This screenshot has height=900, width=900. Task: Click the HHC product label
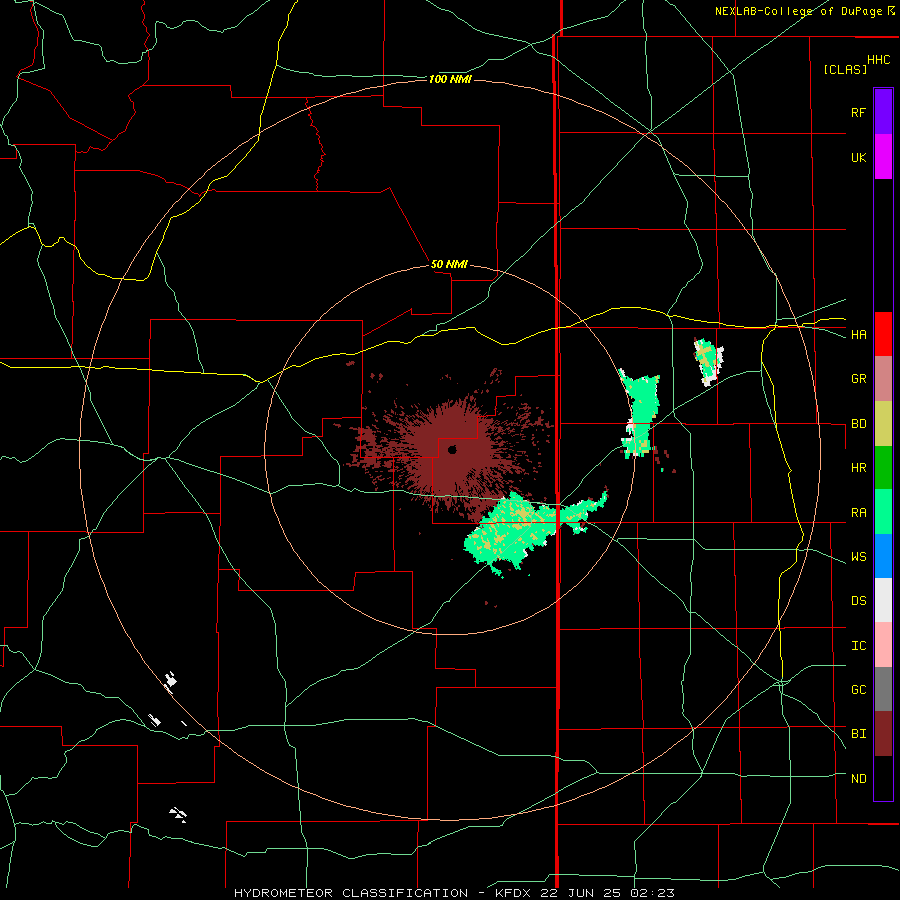[x=879, y=60]
